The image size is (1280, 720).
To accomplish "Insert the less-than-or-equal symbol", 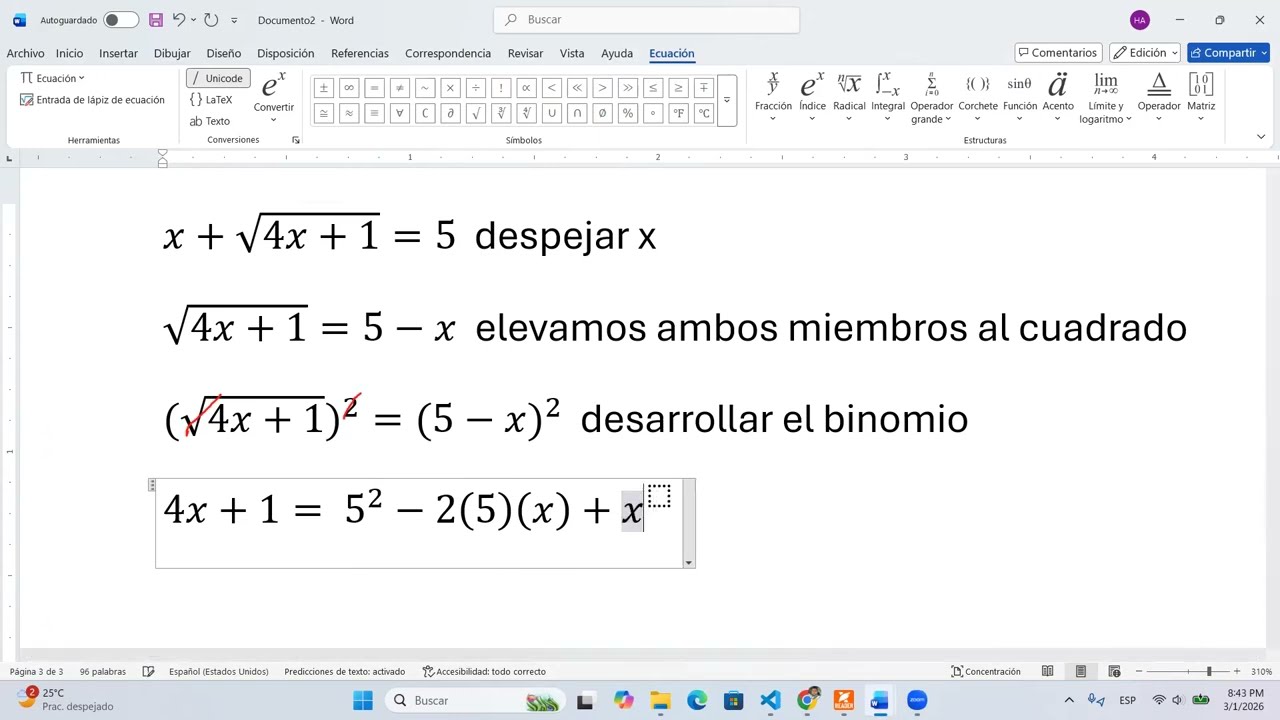I will coord(653,88).
